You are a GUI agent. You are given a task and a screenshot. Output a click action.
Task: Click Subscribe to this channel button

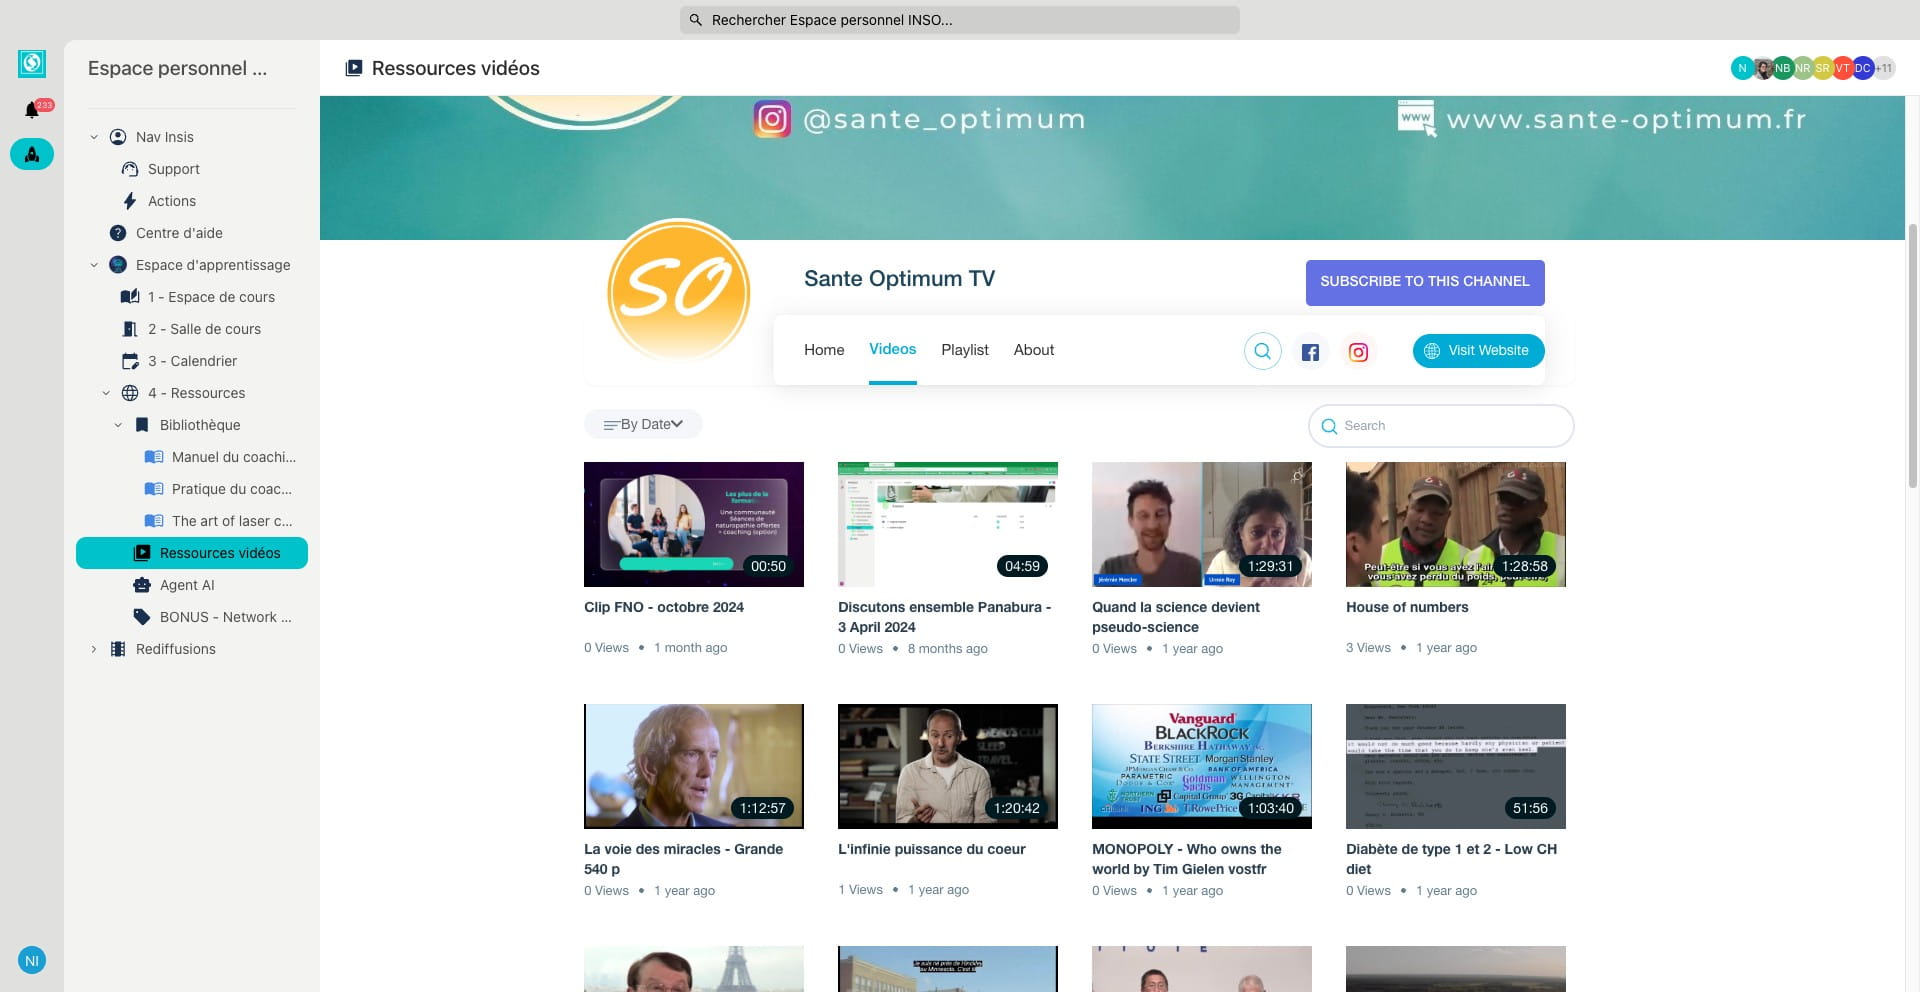click(x=1425, y=282)
